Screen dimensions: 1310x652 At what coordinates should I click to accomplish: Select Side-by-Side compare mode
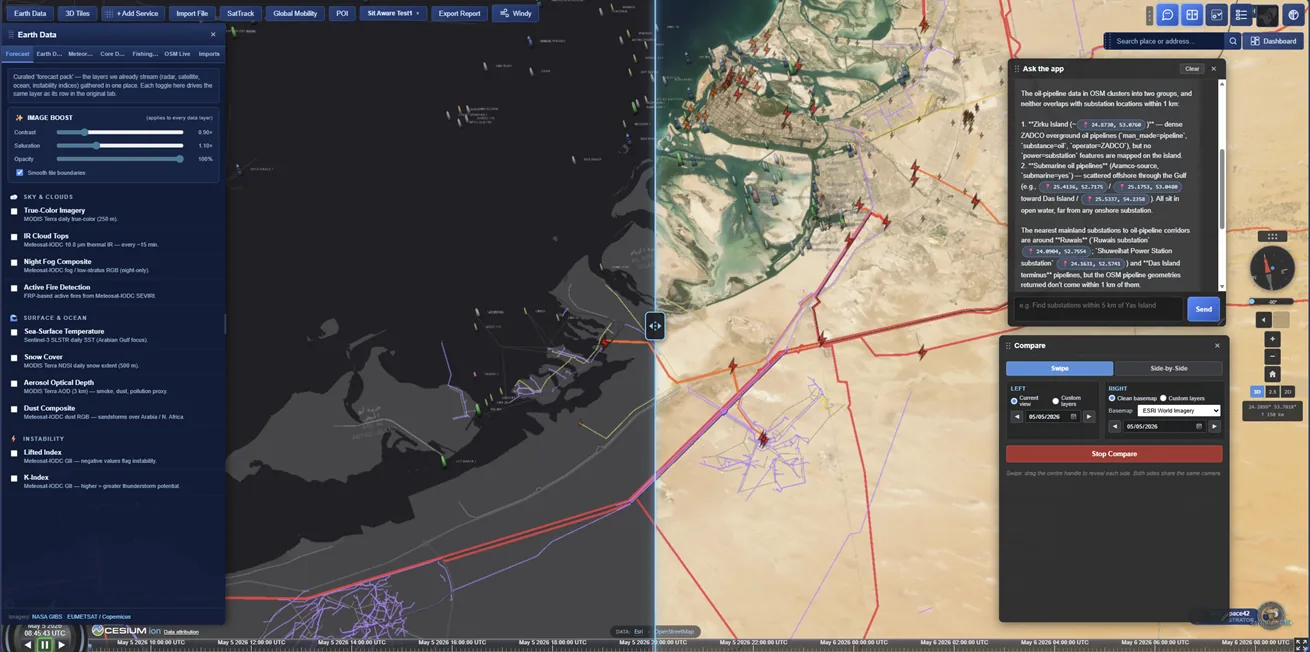[x=1169, y=368]
